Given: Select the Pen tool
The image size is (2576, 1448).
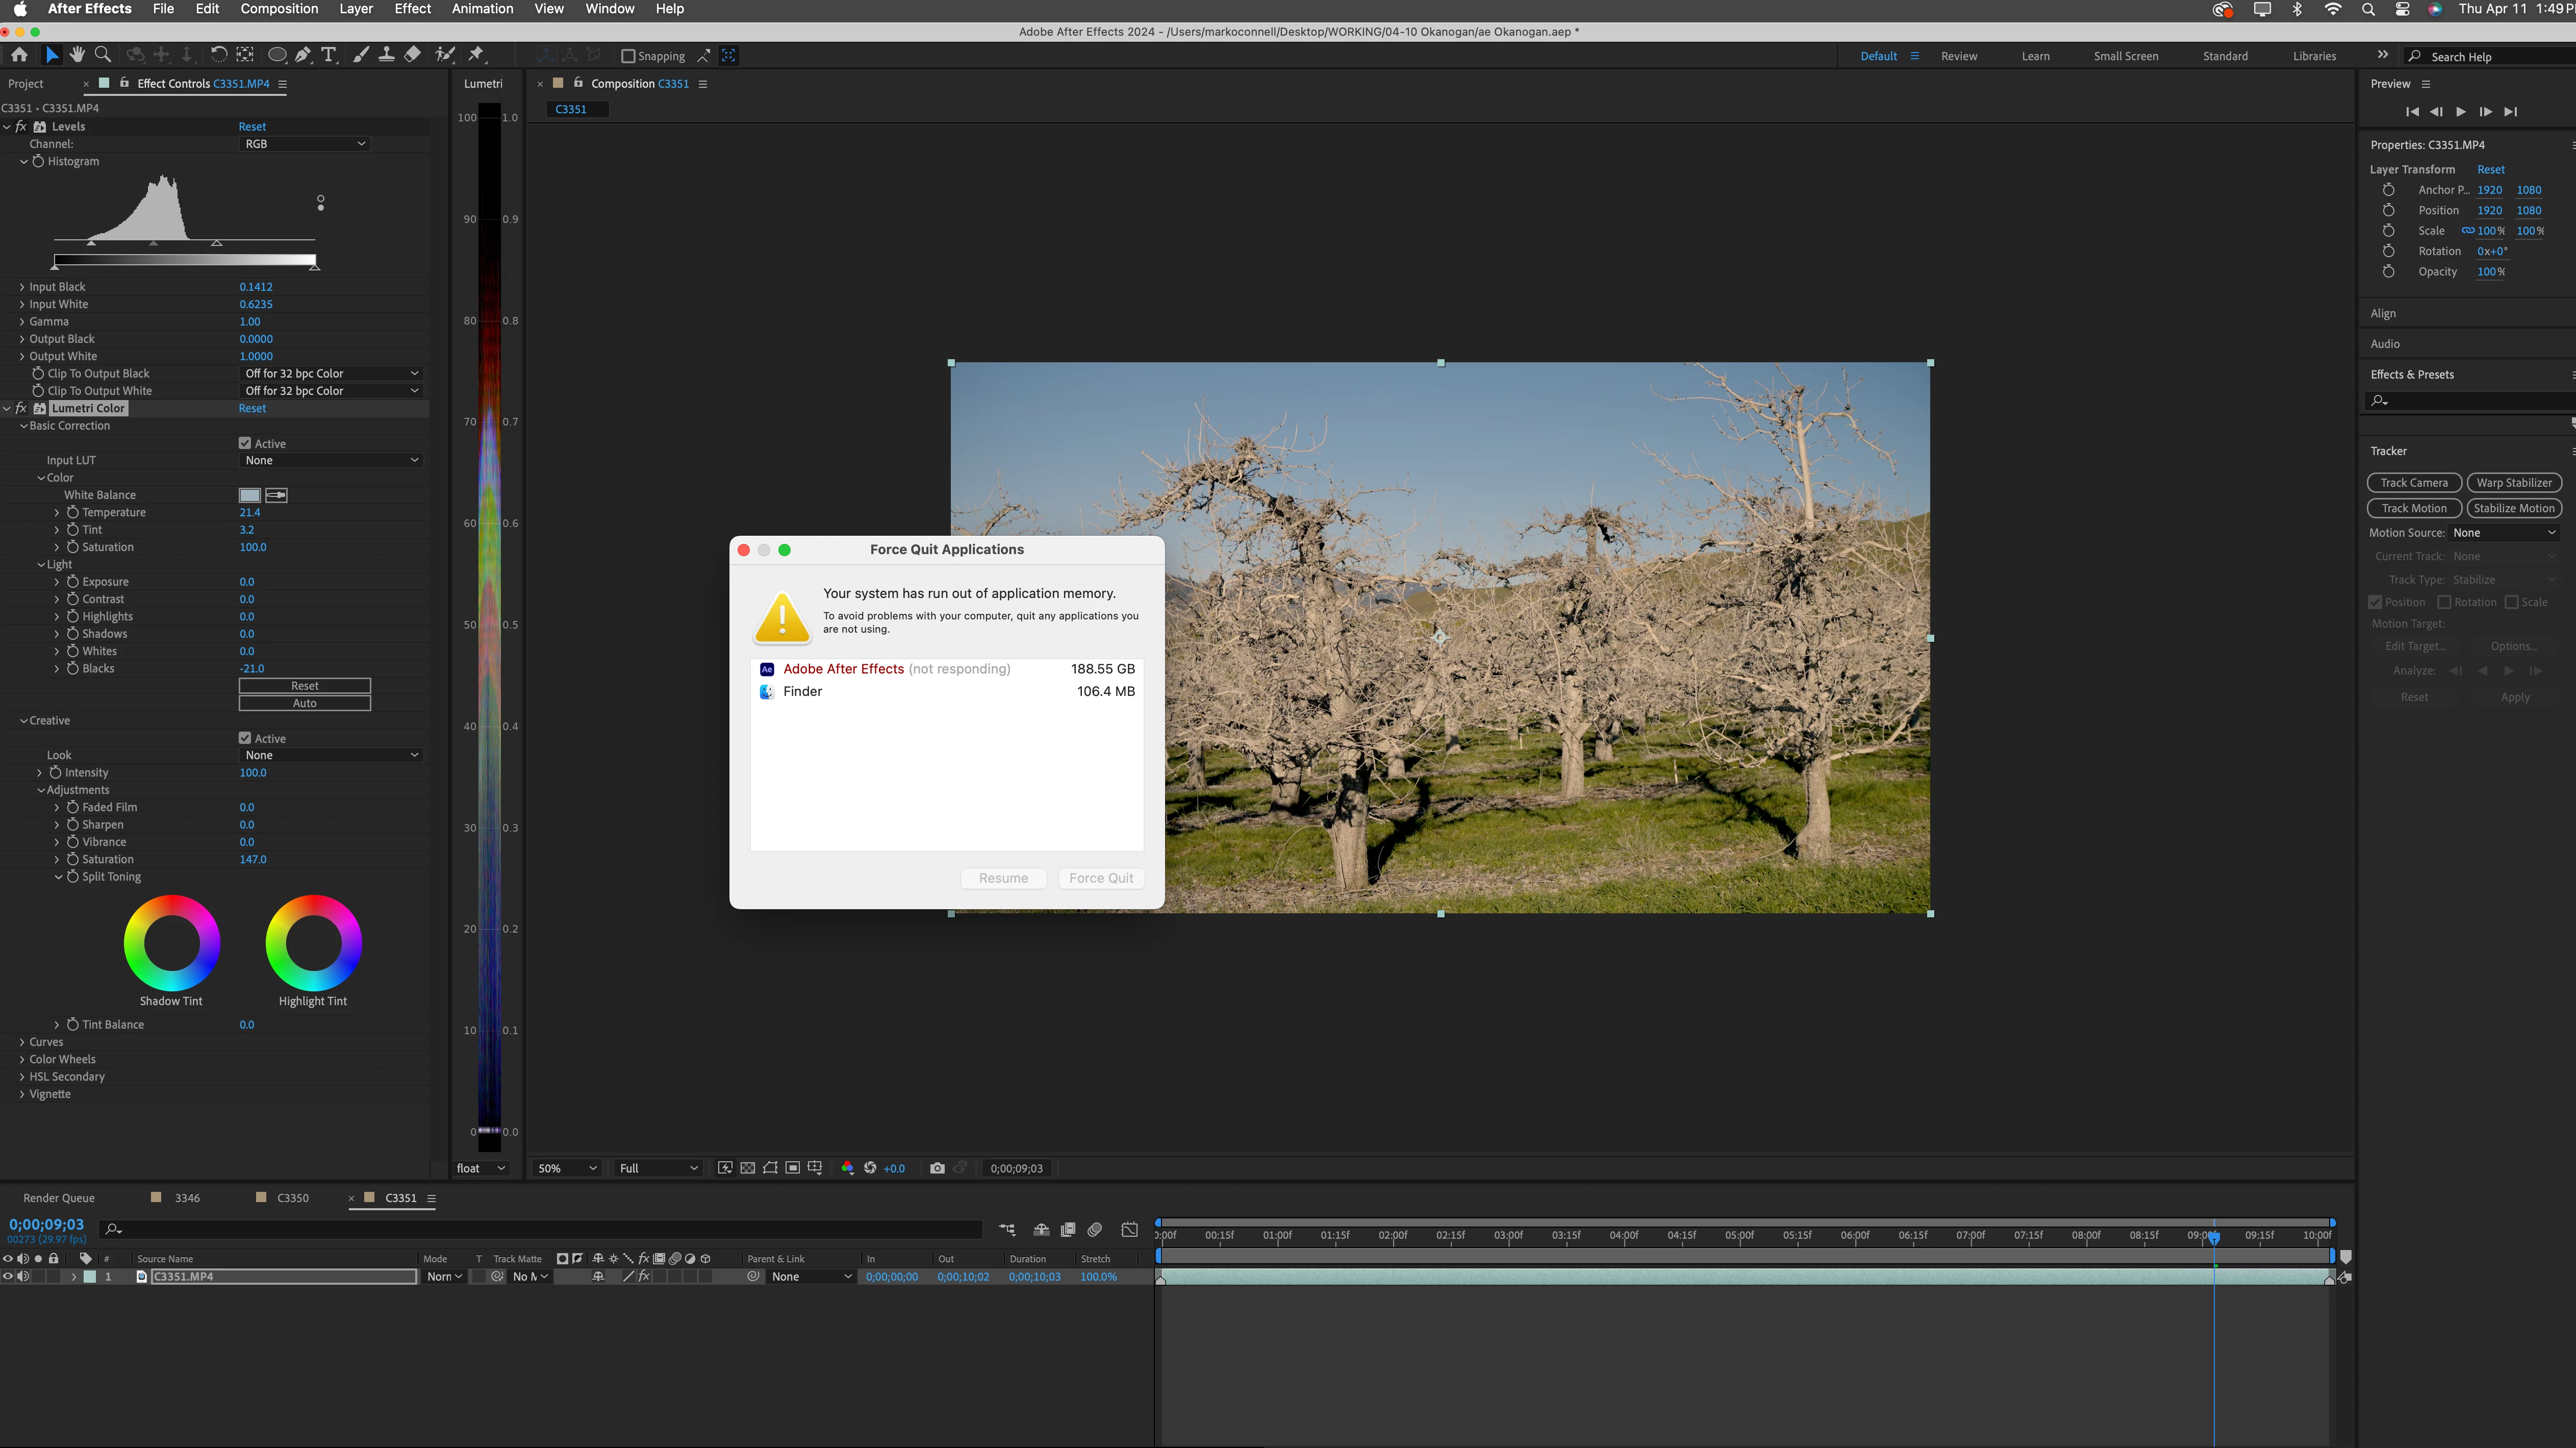Looking at the screenshot, I should (x=302, y=55).
